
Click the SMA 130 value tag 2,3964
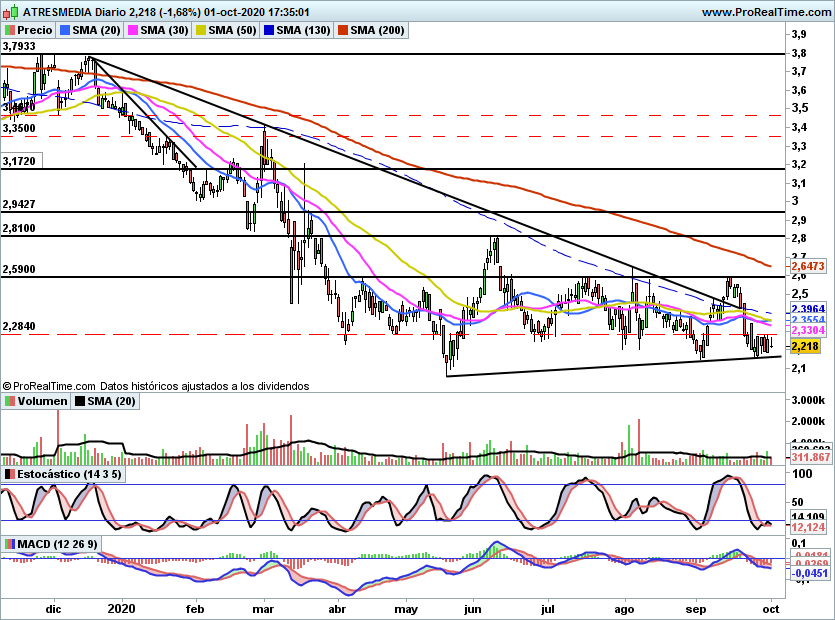[x=808, y=308]
